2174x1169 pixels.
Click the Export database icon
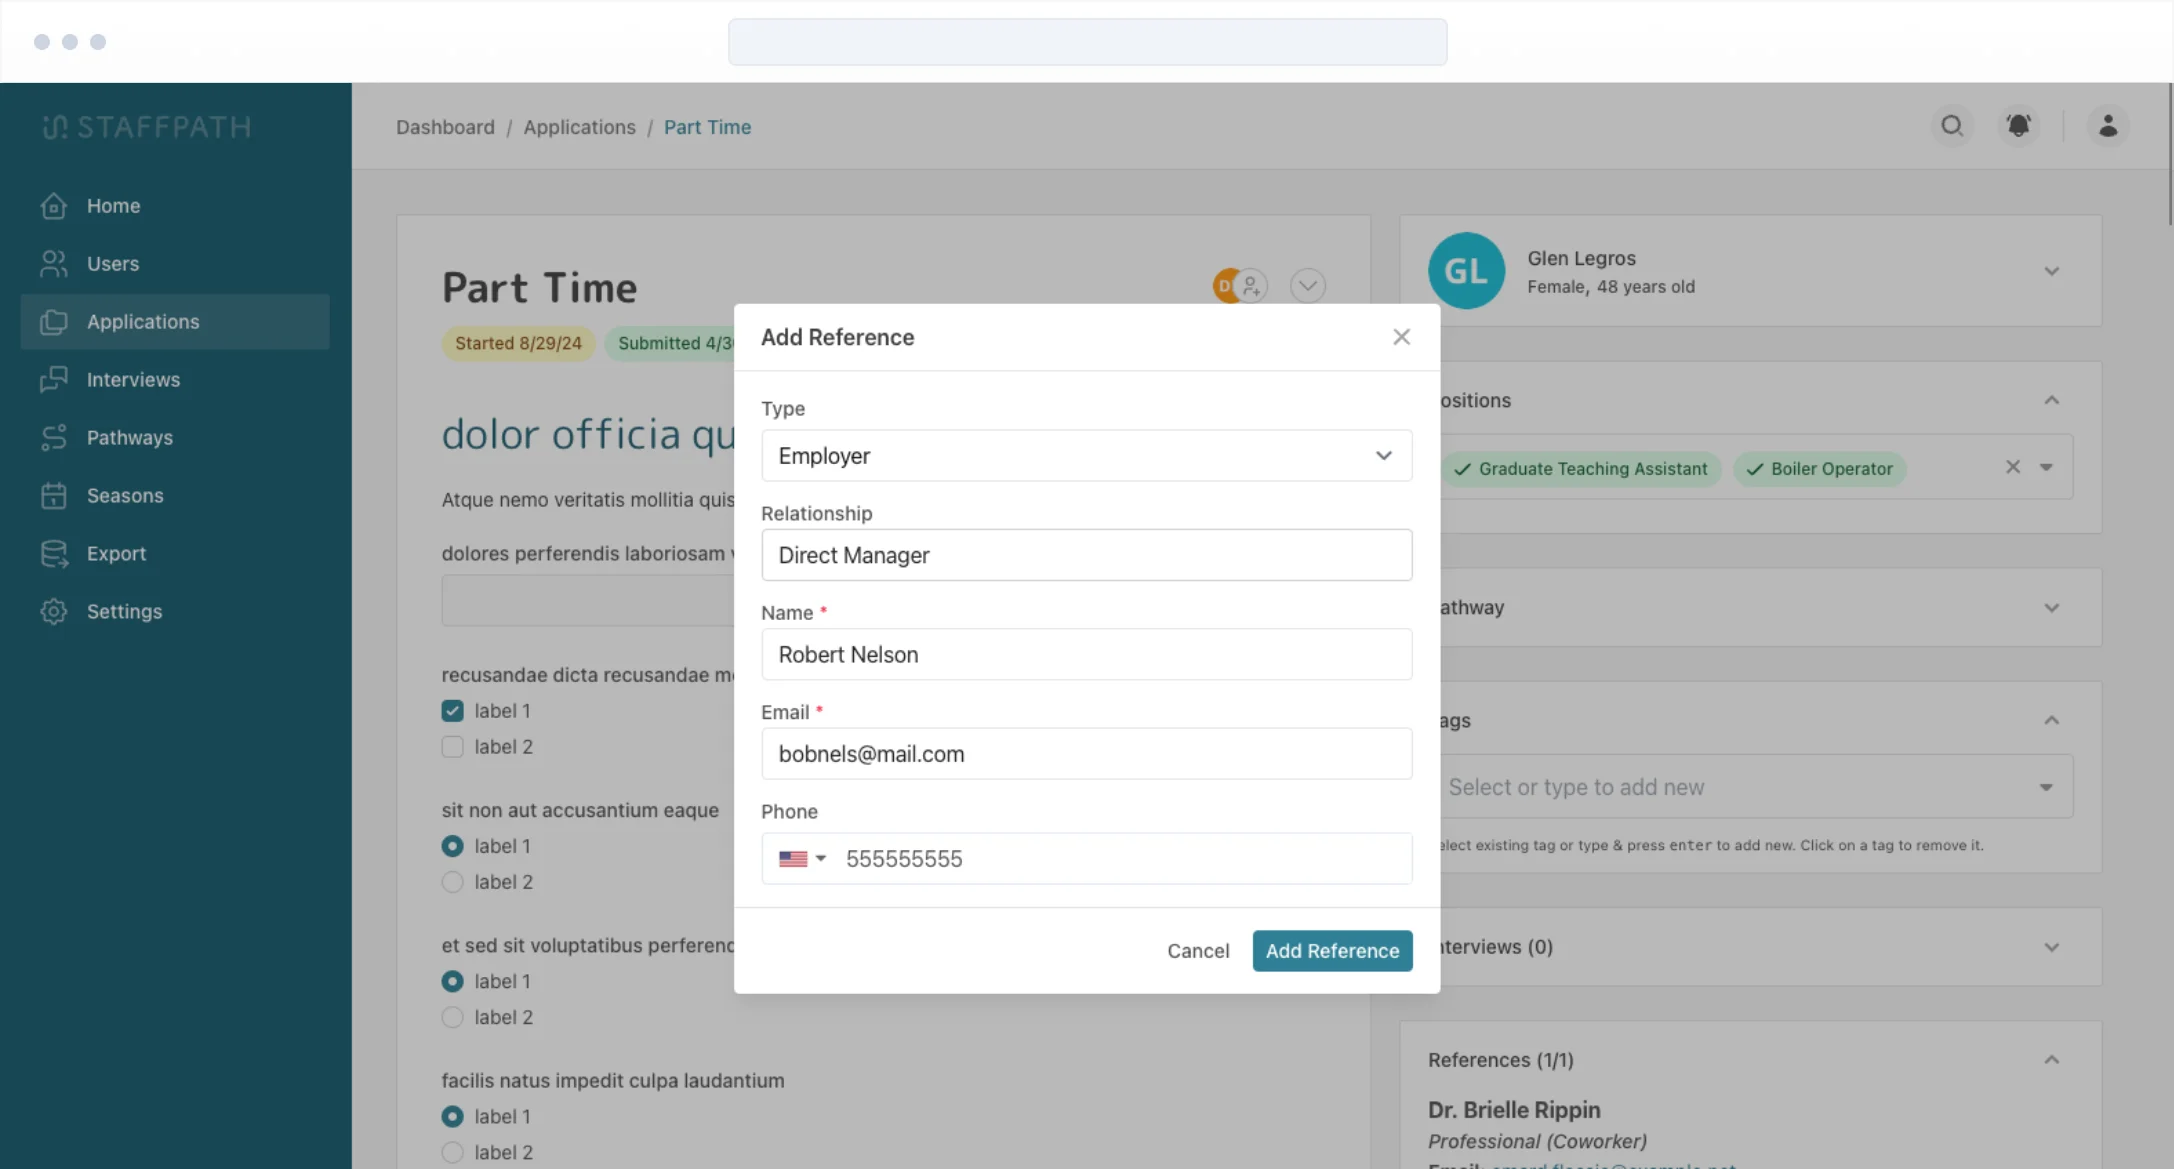pyautogui.click(x=54, y=554)
